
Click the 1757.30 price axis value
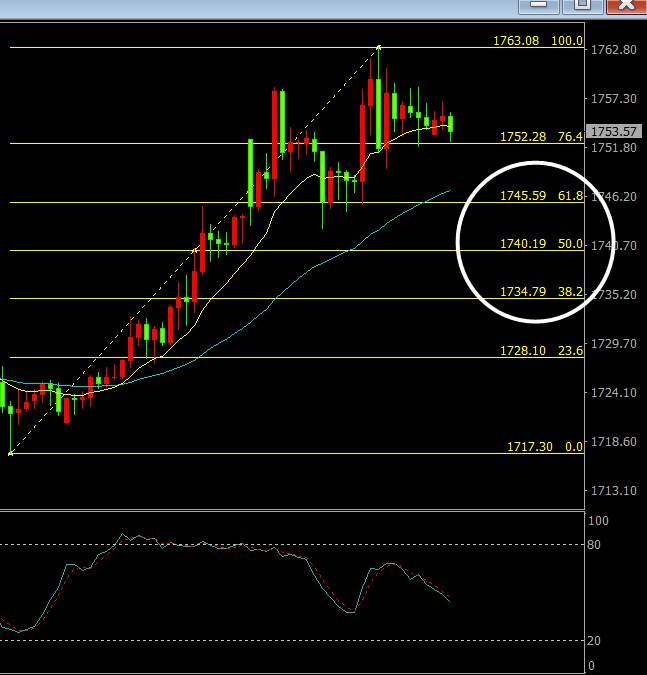pos(614,99)
